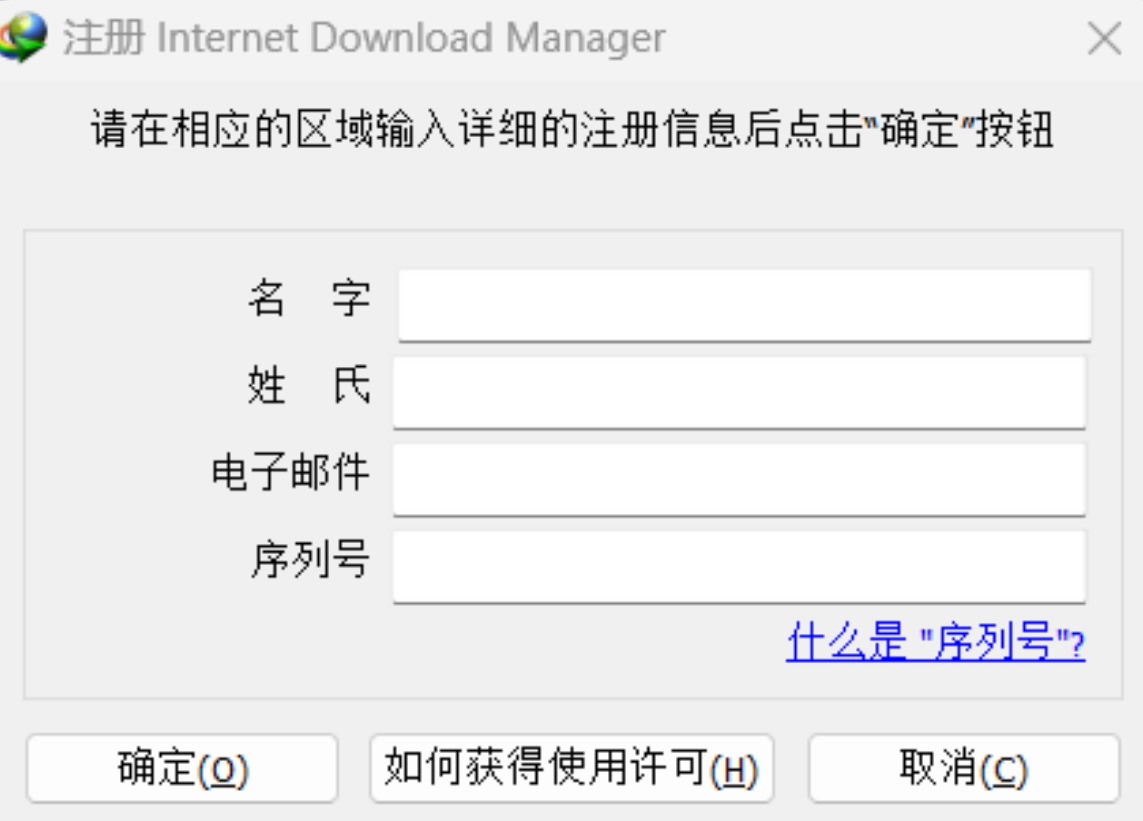Close the registration dialog window
This screenshot has width=1143, height=821.
coord(1104,39)
